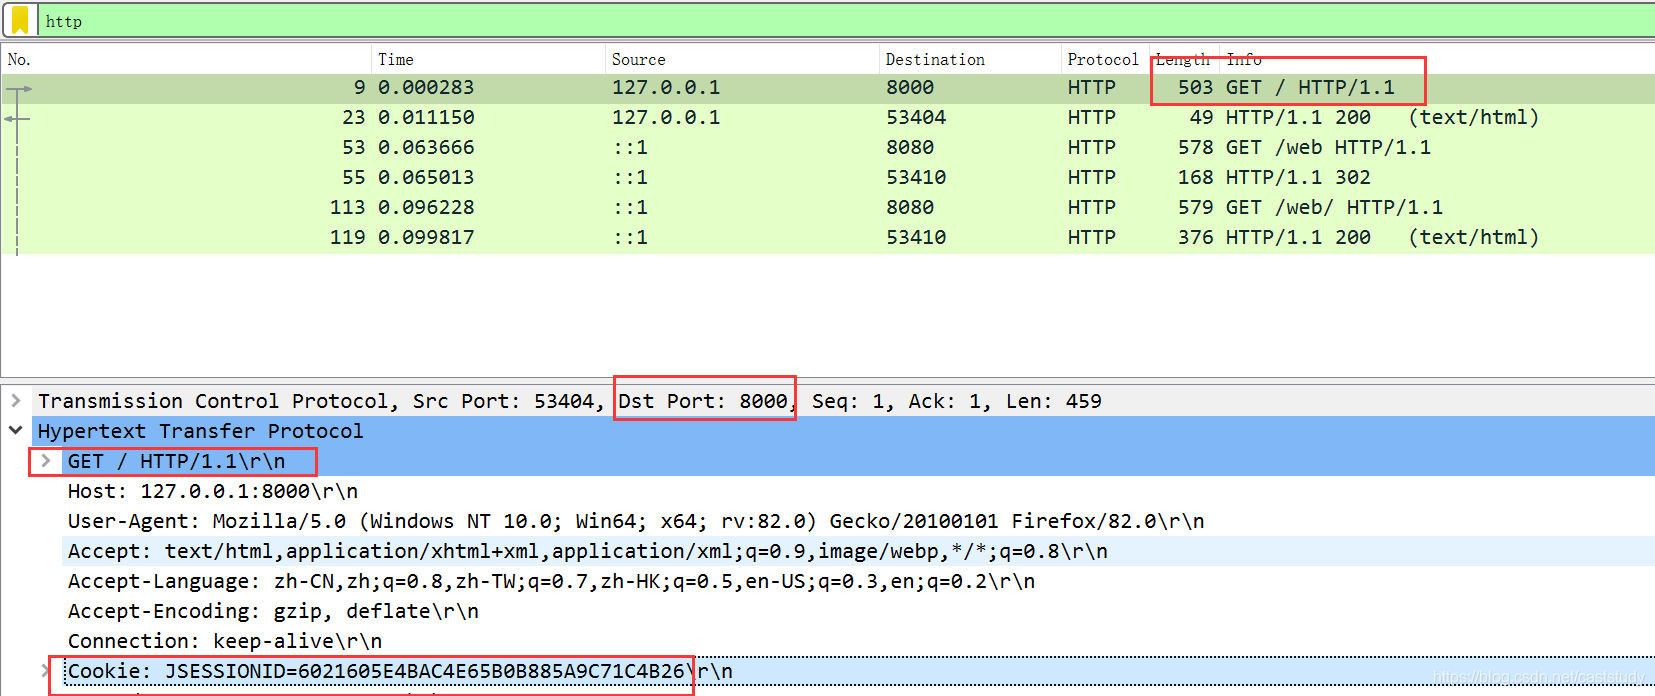Image resolution: width=1655 pixels, height=696 pixels.
Task: Select the Connection: keep-alive line
Action: click(225, 641)
